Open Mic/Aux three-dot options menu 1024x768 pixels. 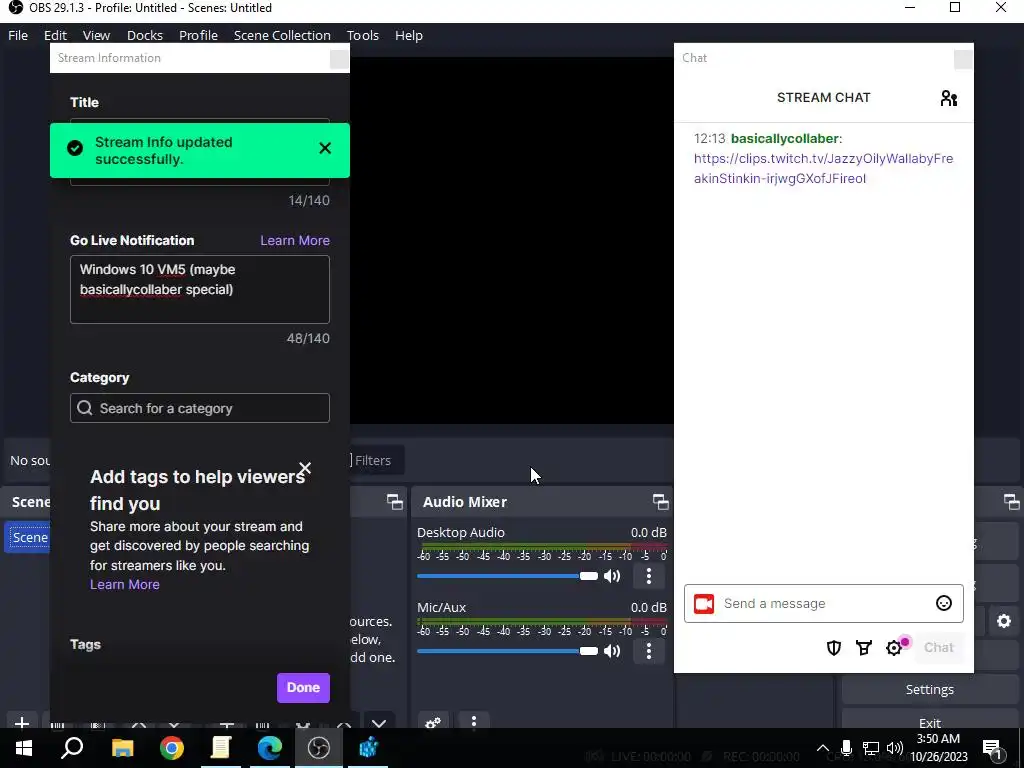(x=648, y=650)
